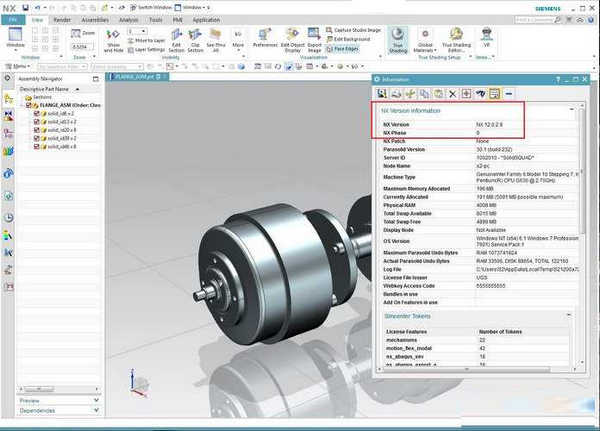Click the Undo arrow icon
The image size is (600, 431).
38,8
